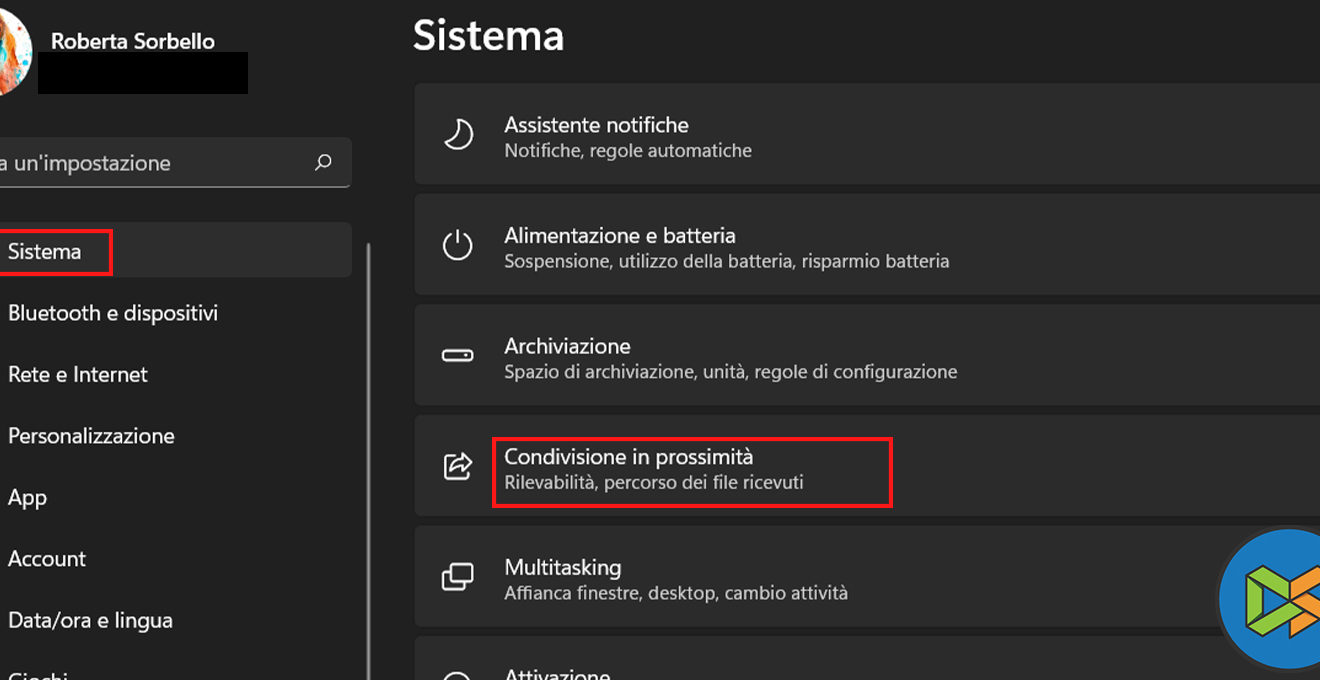The image size is (1320, 680).
Task: Select App in the sidebar
Action: pos(28,497)
